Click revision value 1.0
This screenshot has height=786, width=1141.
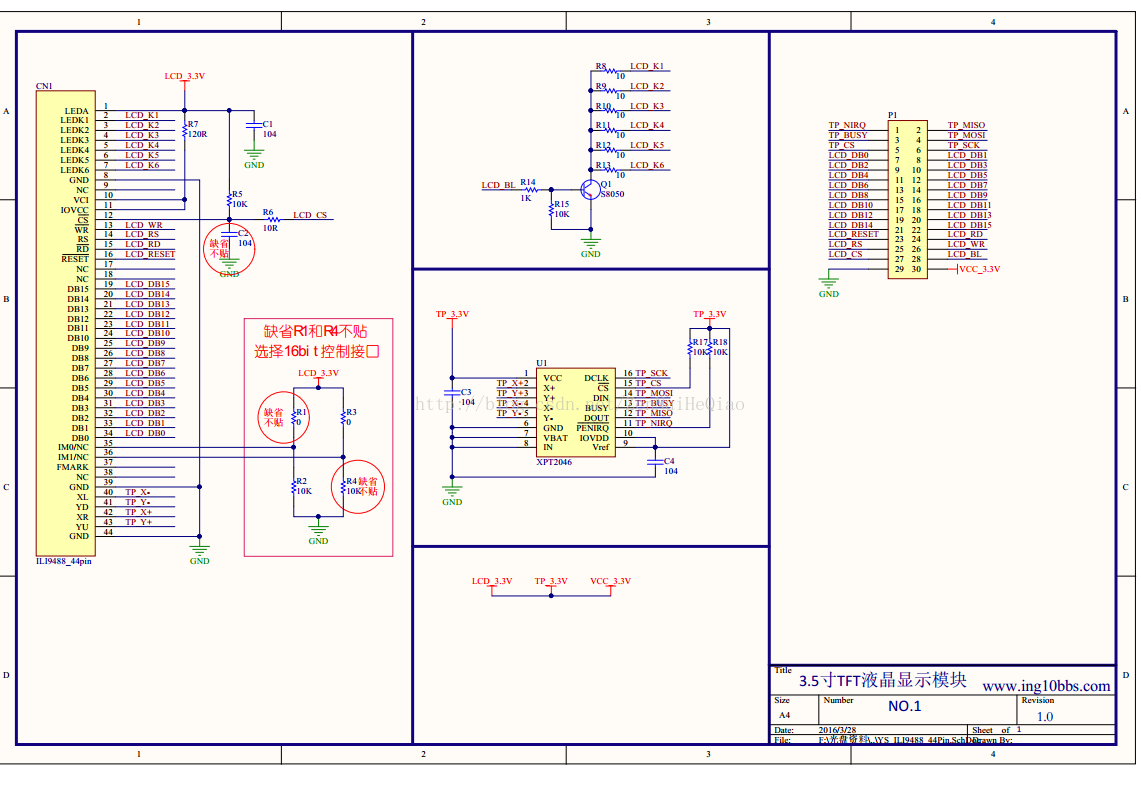[x=1045, y=717]
